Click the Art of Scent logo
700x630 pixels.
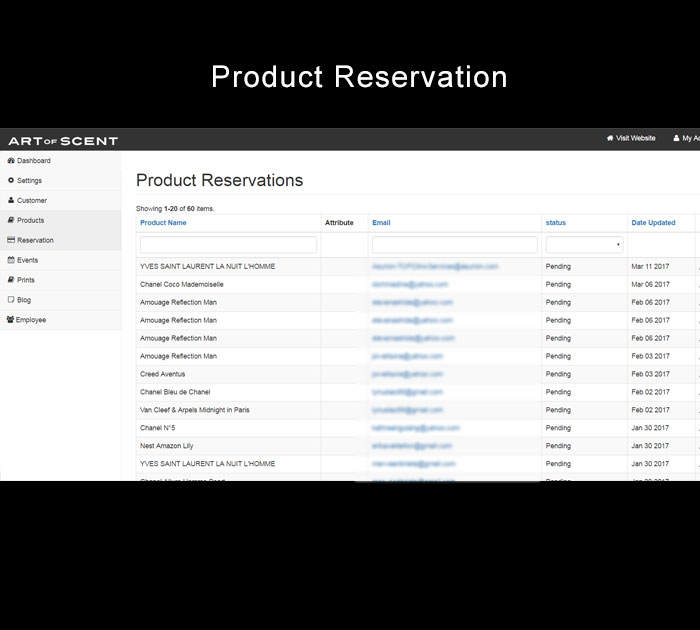click(x=63, y=141)
